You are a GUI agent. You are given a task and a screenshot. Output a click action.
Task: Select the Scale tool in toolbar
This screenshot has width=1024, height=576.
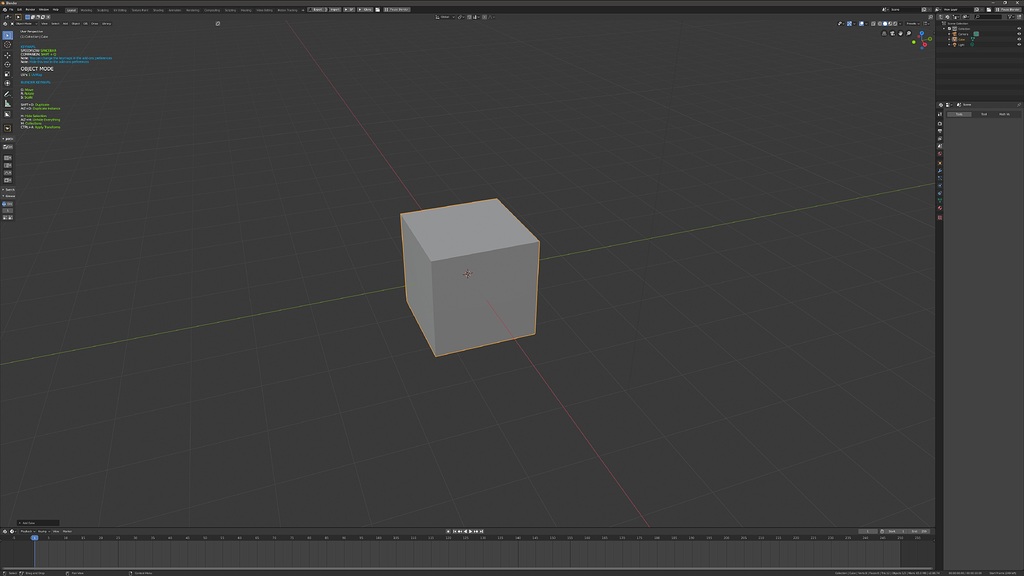7,74
